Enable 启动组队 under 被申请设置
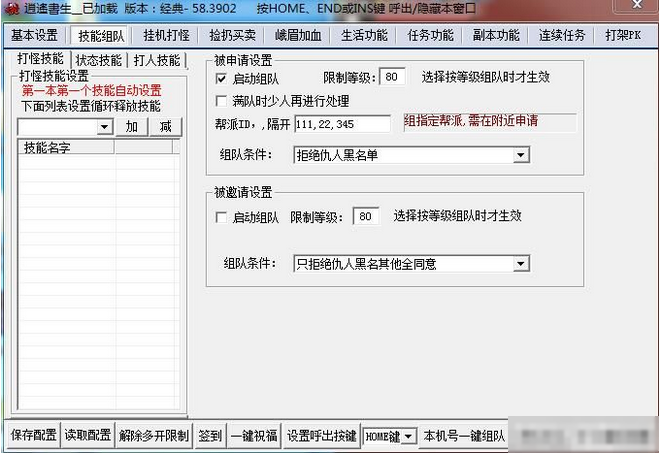659x453 pixels. point(222,78)
